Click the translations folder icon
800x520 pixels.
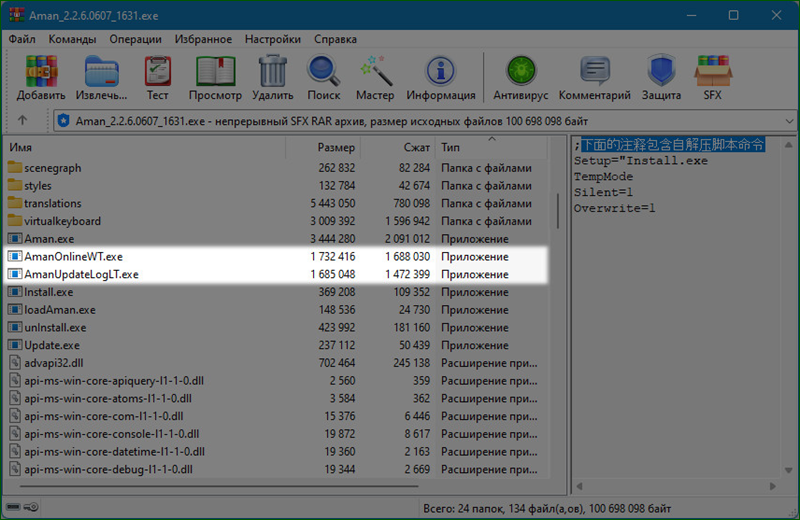point(15,203)
